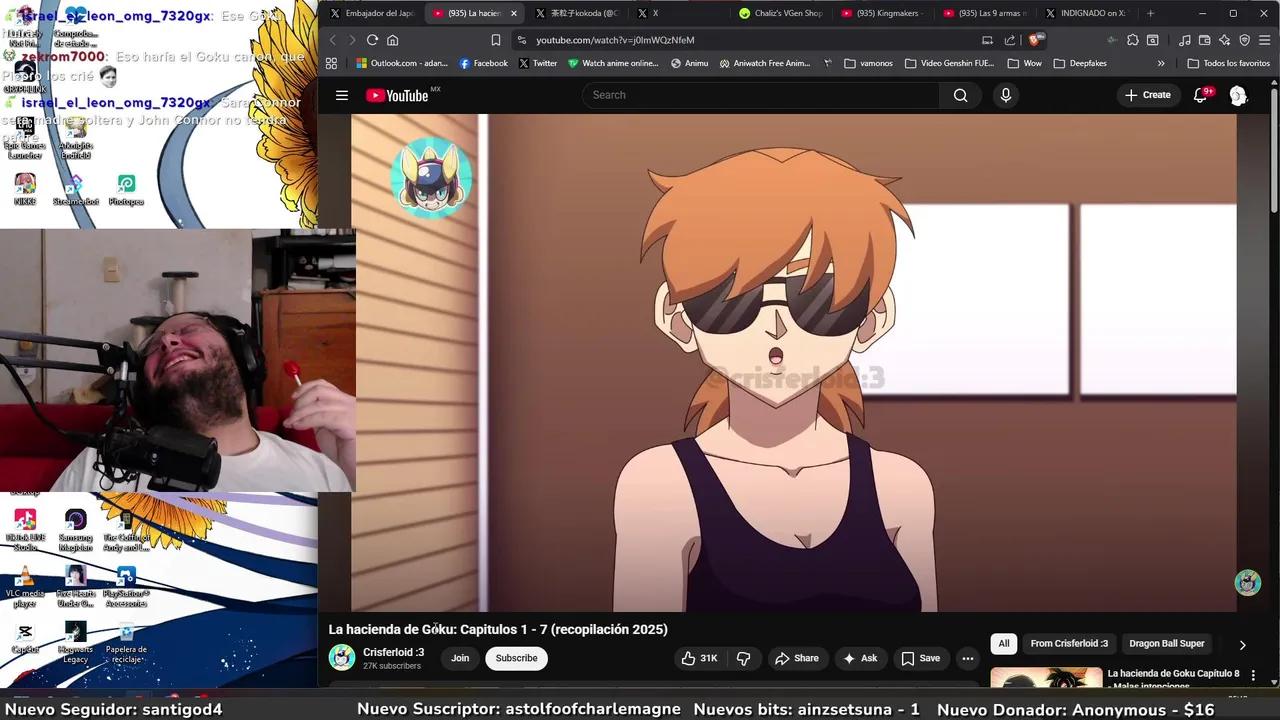Open Samsung Magician desktop shortcut

[x=76, y=531]
